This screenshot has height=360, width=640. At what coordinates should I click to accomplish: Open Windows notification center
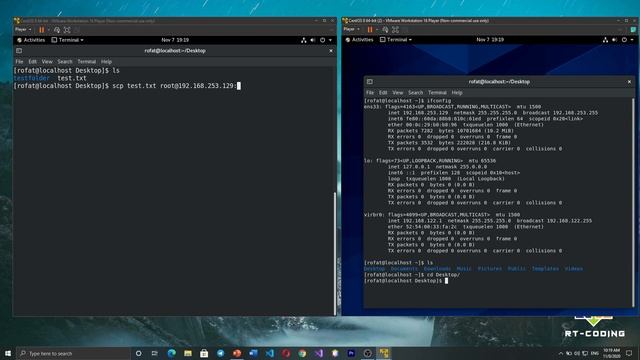(629, 353)
